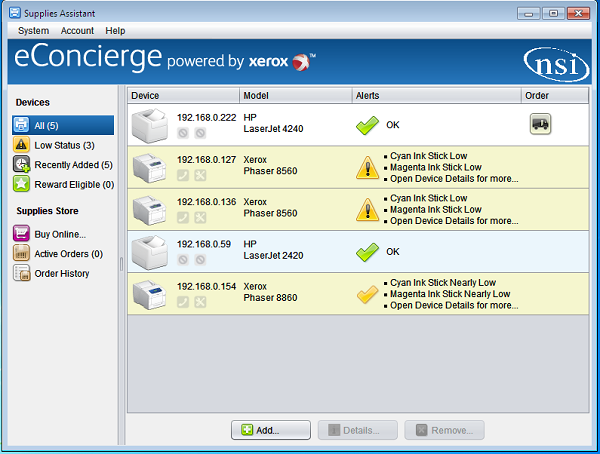Click the yellow checkmark for Phaser 8860
Viewport: 600px width, 454px height.
[x=367, y=295]
